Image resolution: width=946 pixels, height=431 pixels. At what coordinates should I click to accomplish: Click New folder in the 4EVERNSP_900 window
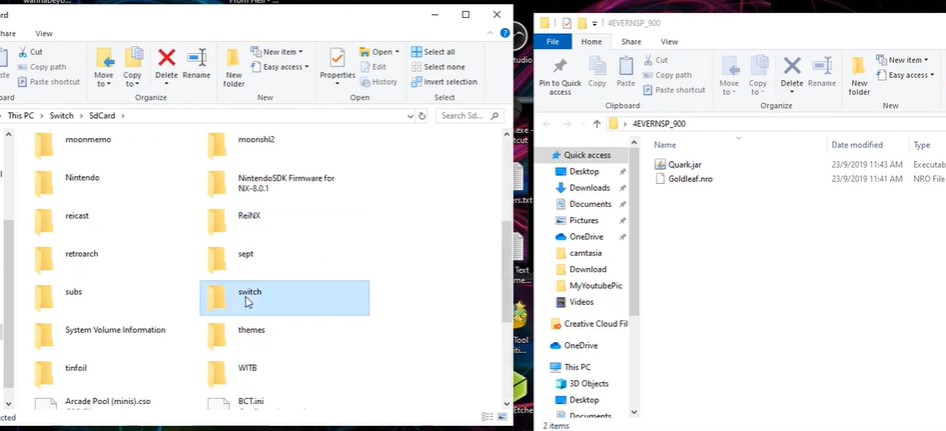(x=859, y=75)
